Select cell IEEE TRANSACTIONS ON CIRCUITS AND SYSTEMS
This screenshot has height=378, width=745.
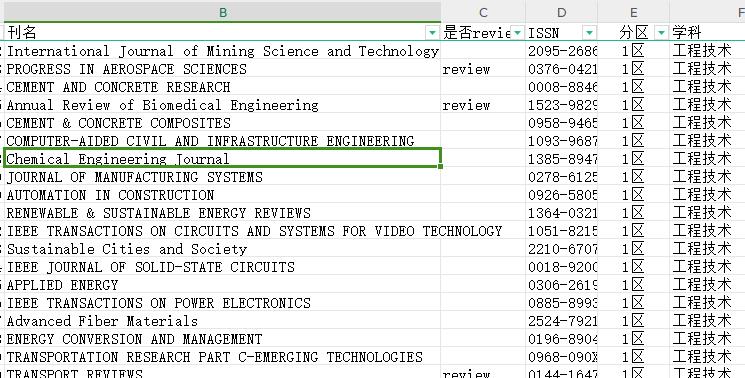(x=222, y=231)
